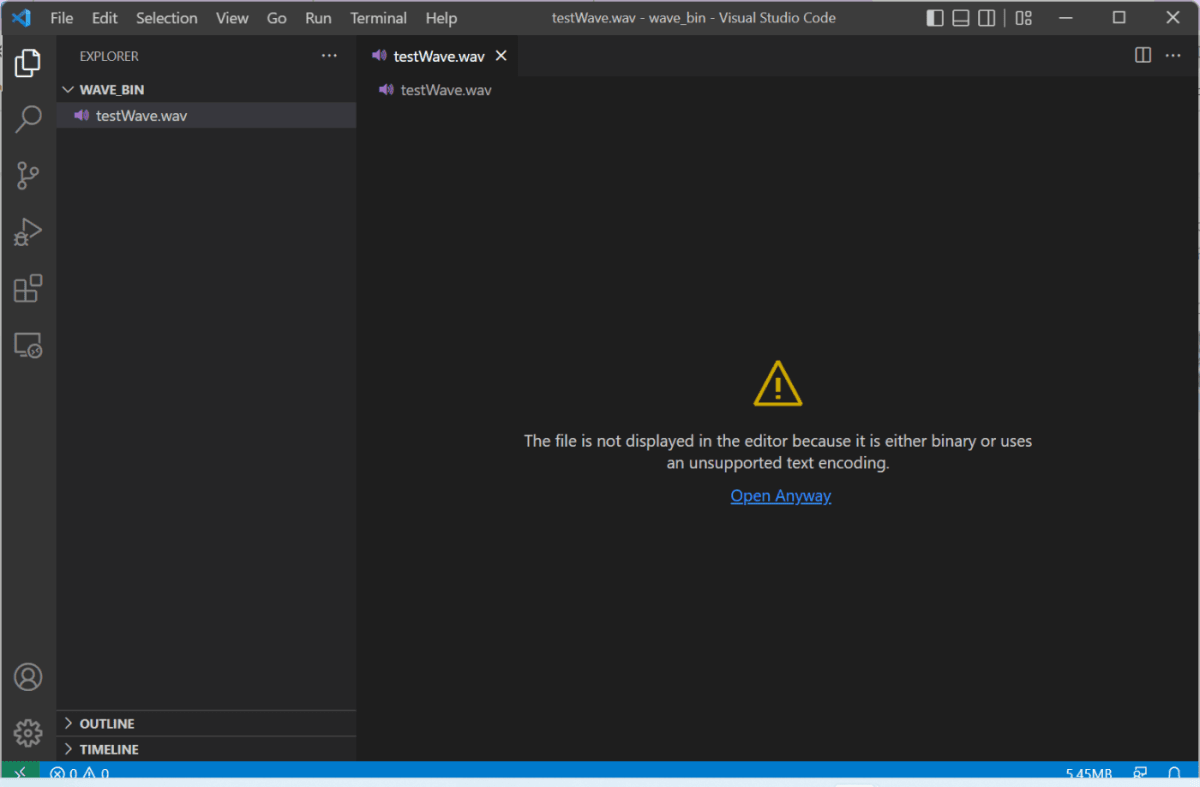Screen dimensions: 1200x787
Task: Toggle the primary side bar layout icon
Action: click(935, 18)
